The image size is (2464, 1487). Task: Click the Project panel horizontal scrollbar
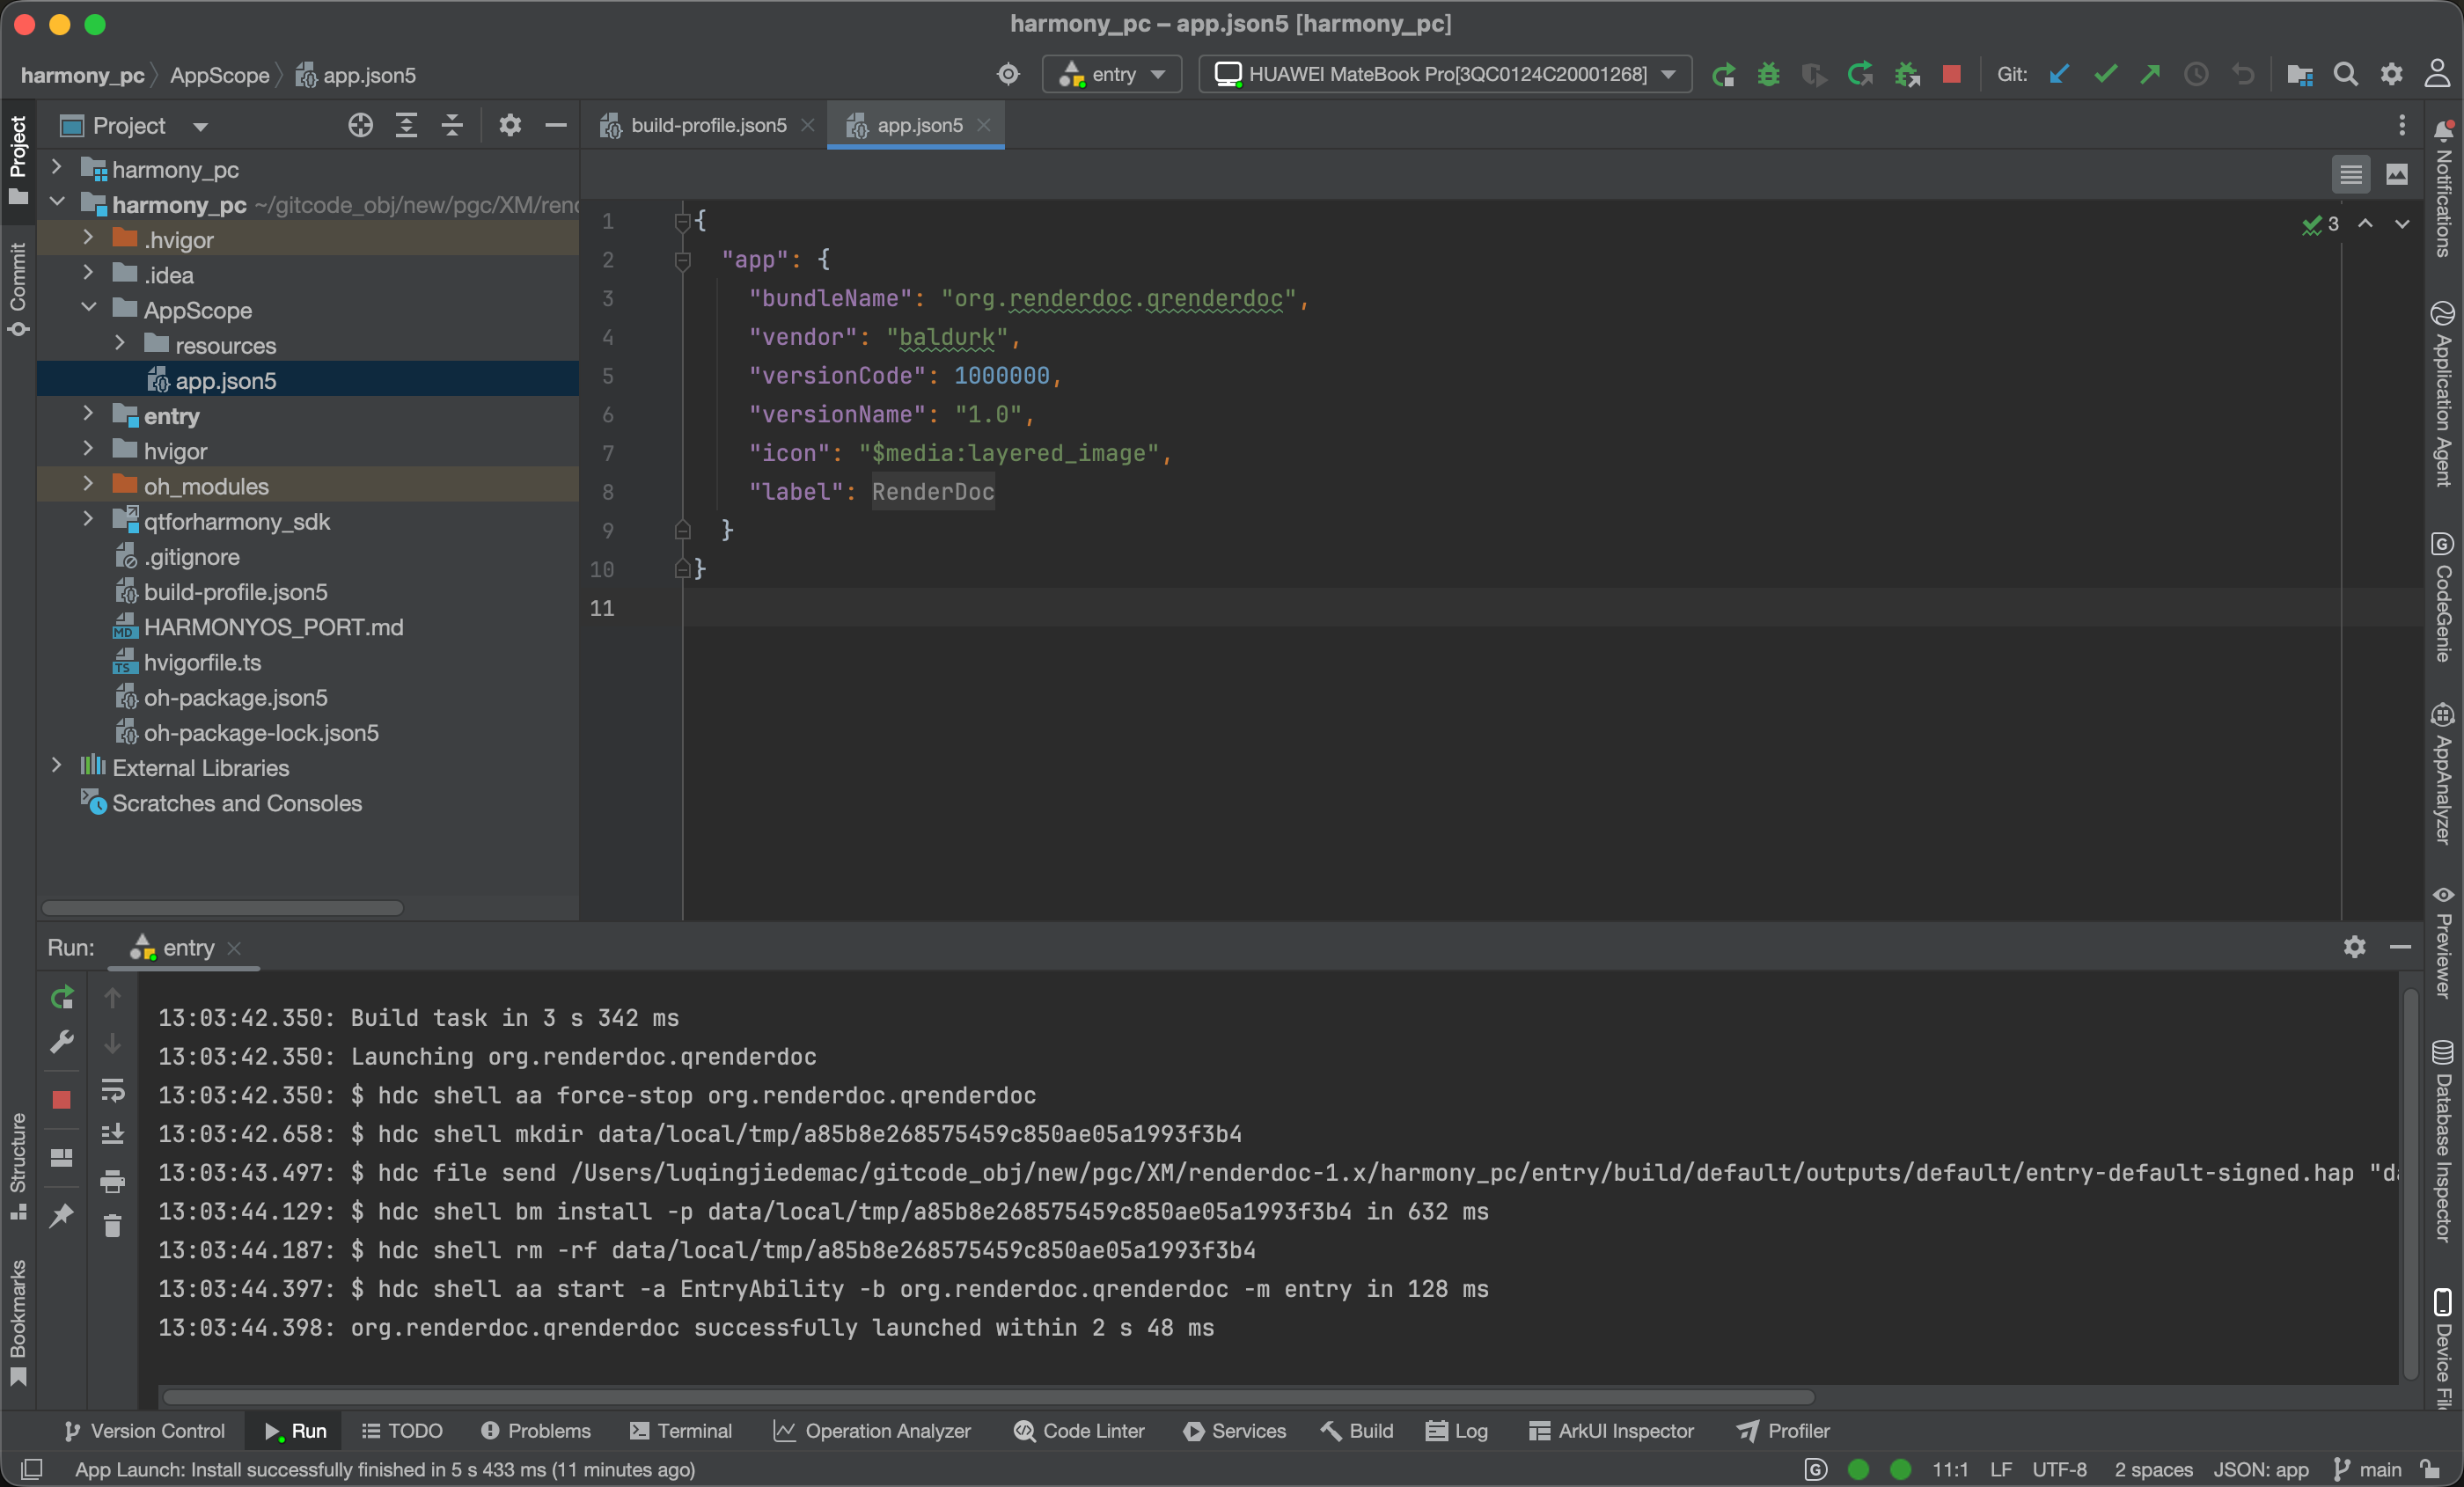click(222, 908)
